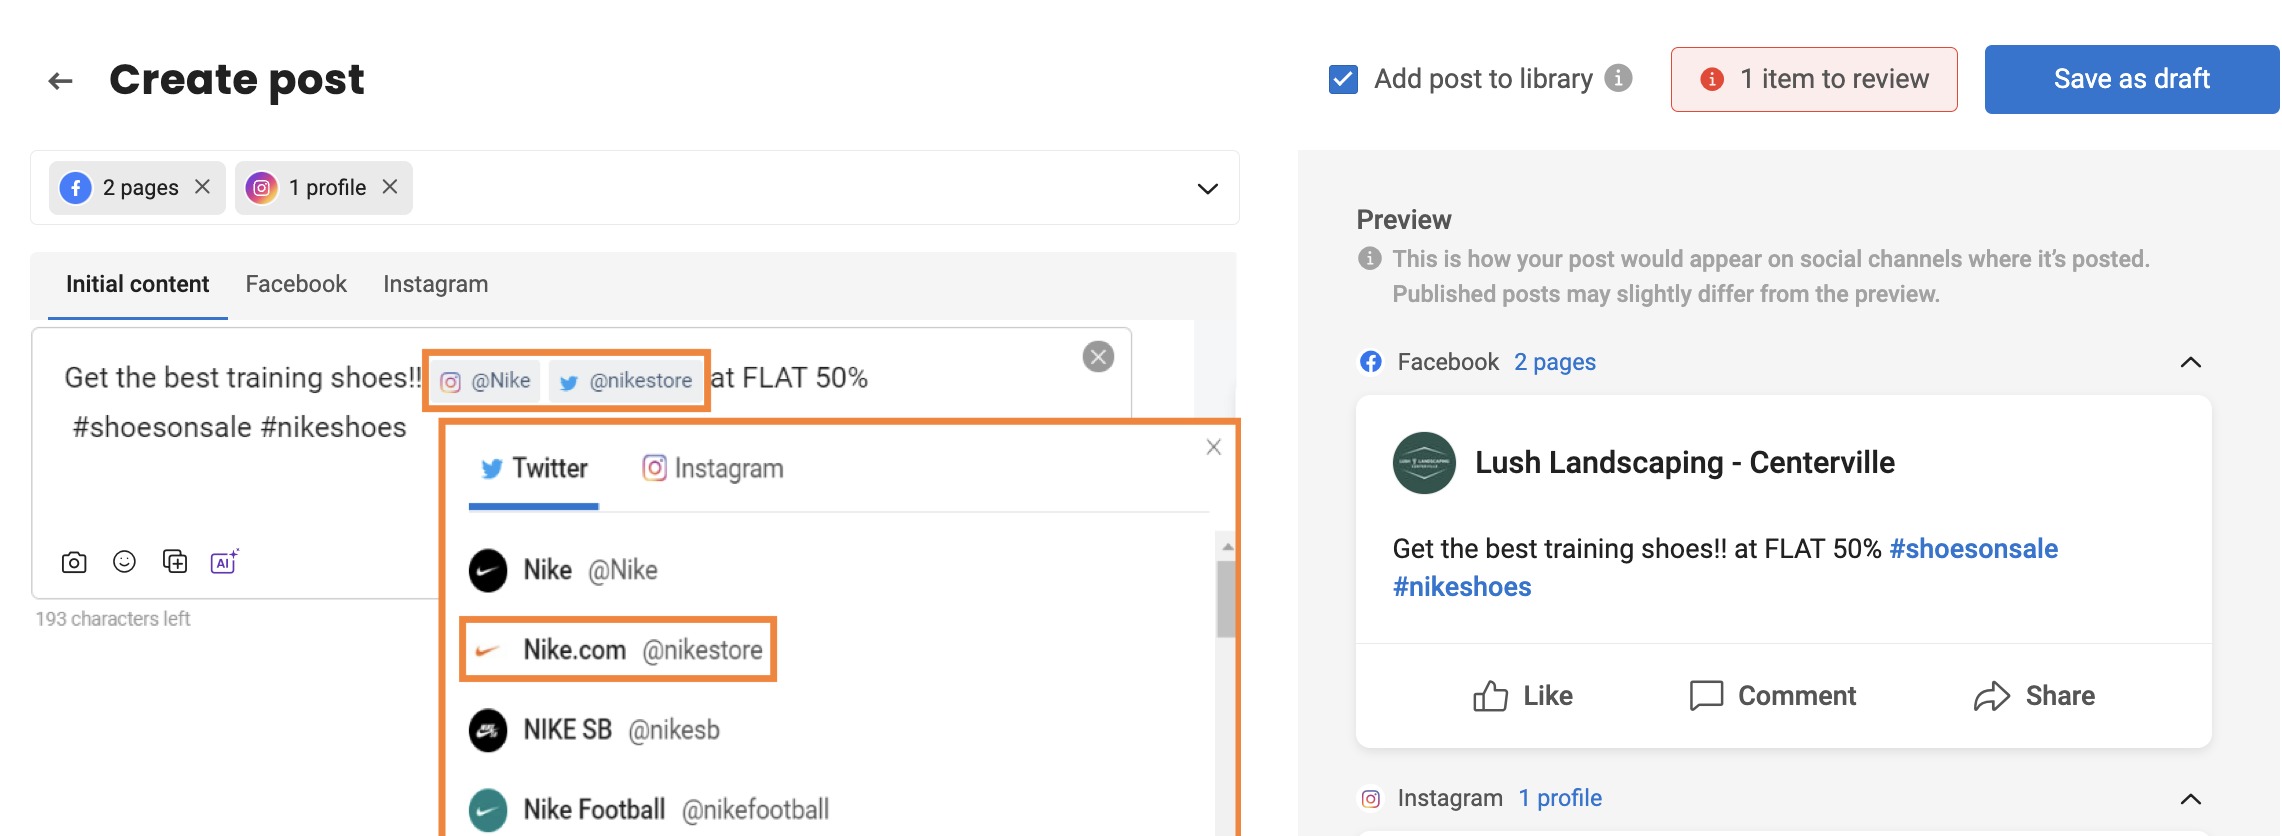The height and width of the screenshot is (836, 2282).
Task: Select Nike.com @nikestore from the mention list
Action: point(618,648)
